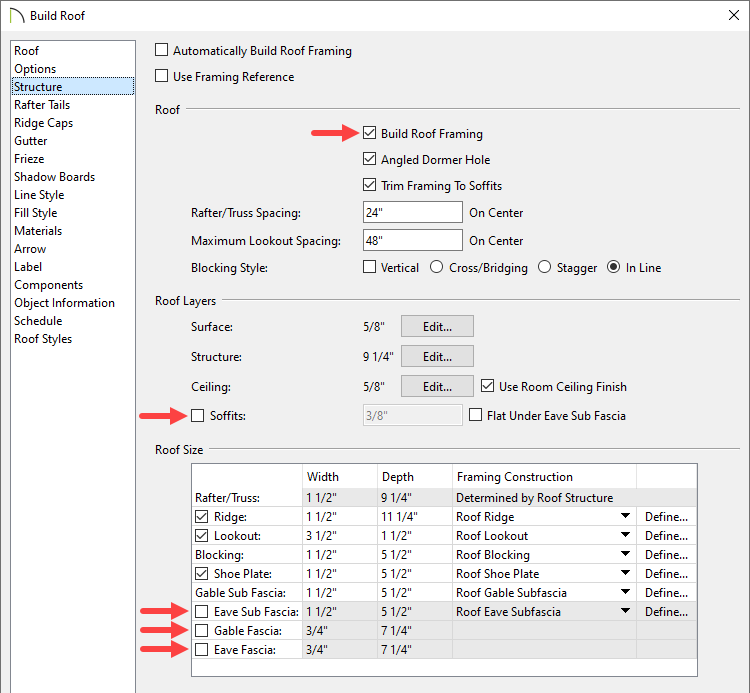Click Ridge width cell 1 1/2"

click(x=340, y=517)
